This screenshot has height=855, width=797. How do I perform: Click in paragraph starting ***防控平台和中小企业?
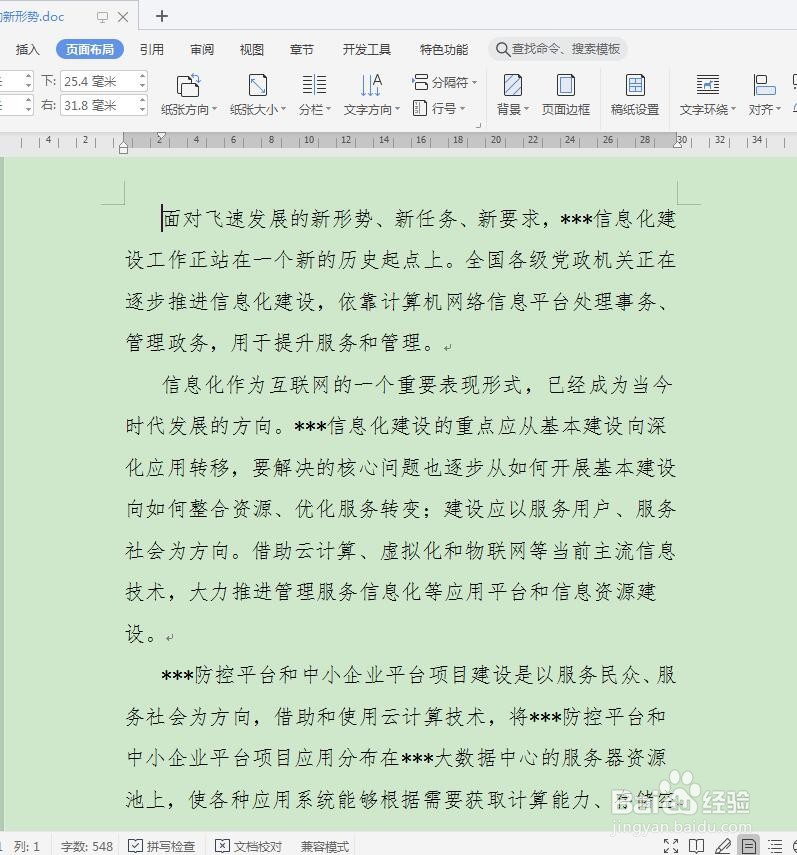point(400,737)
